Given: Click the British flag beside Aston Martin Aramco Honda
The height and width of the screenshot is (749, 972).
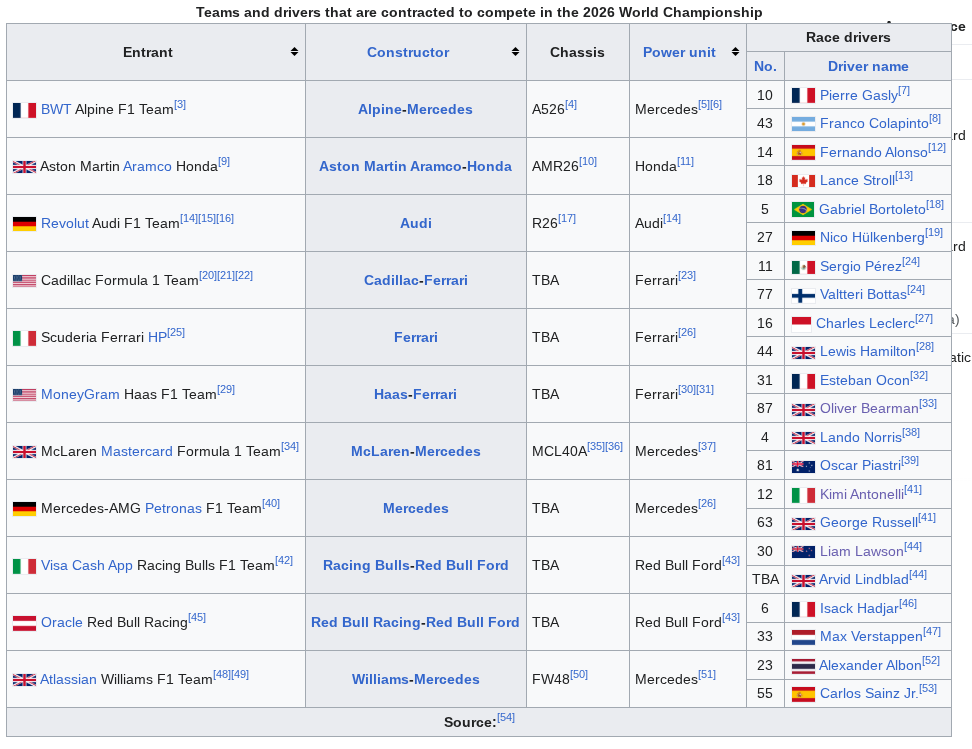Looking at the screenshot, I should [x=24, y=167].
